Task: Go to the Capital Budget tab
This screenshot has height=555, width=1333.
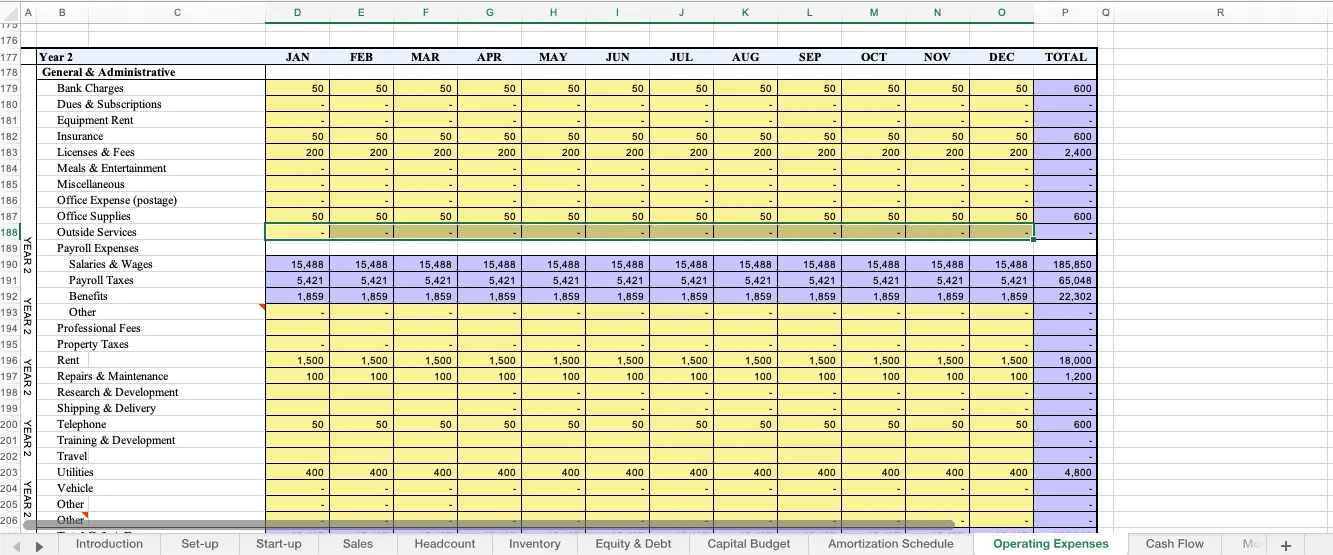Action: point(748,544)
